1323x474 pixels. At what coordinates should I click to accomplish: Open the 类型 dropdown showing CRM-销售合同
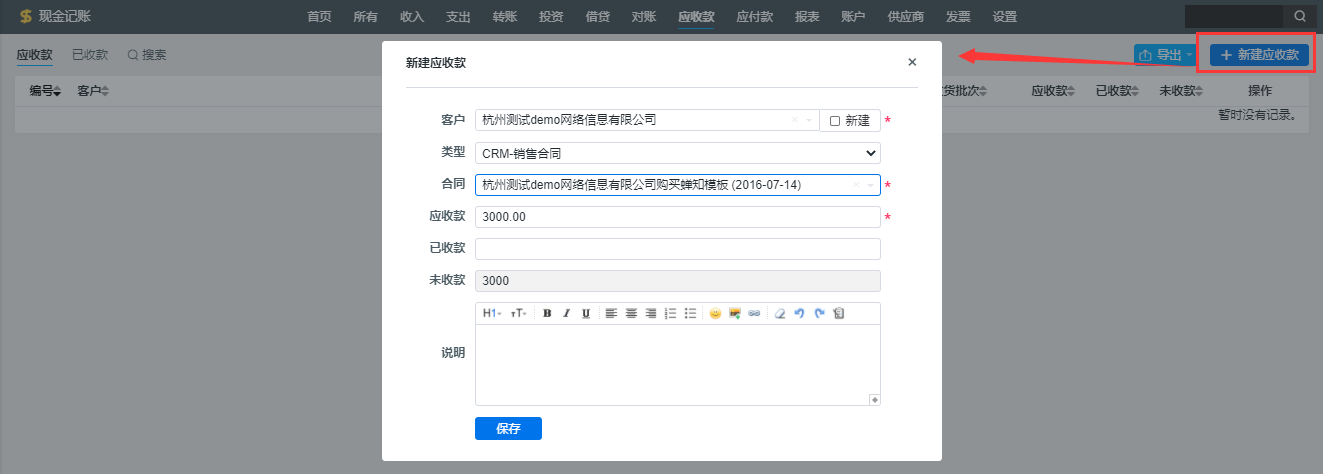pyautogui.click(x=677, y=153)
